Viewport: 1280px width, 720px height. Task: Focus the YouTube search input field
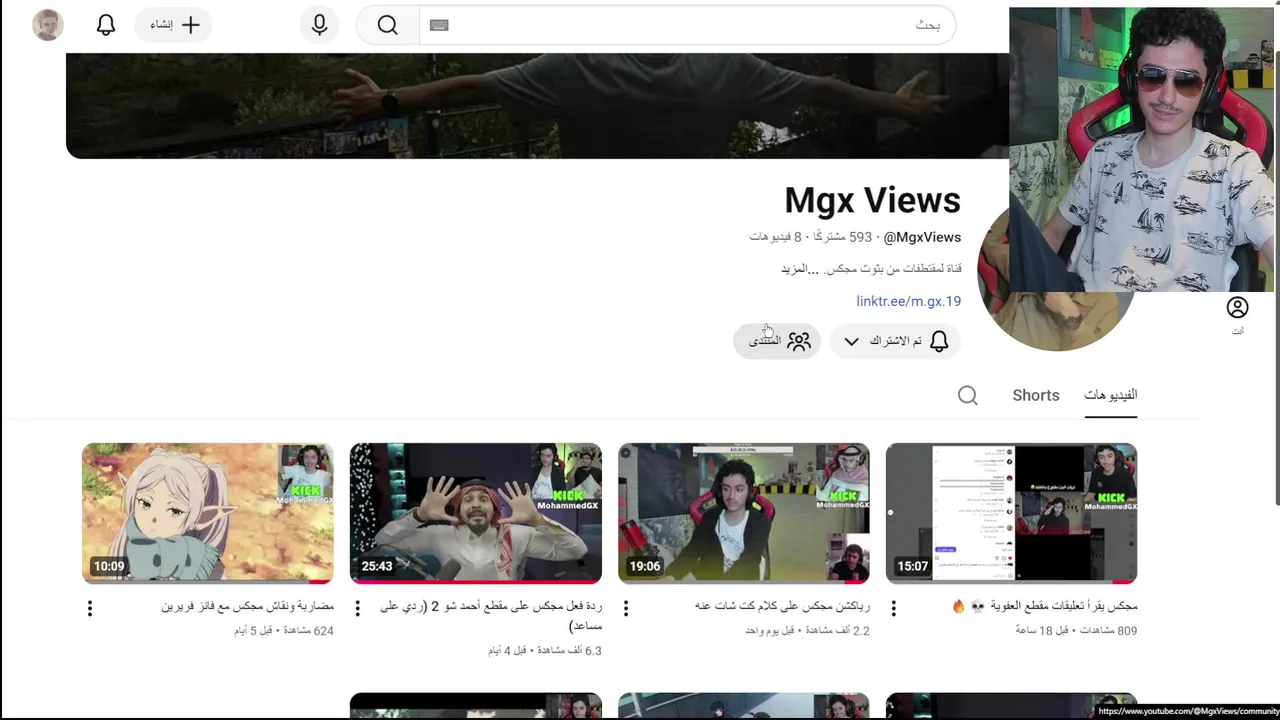pyautogui.click(x=687, y=25)
